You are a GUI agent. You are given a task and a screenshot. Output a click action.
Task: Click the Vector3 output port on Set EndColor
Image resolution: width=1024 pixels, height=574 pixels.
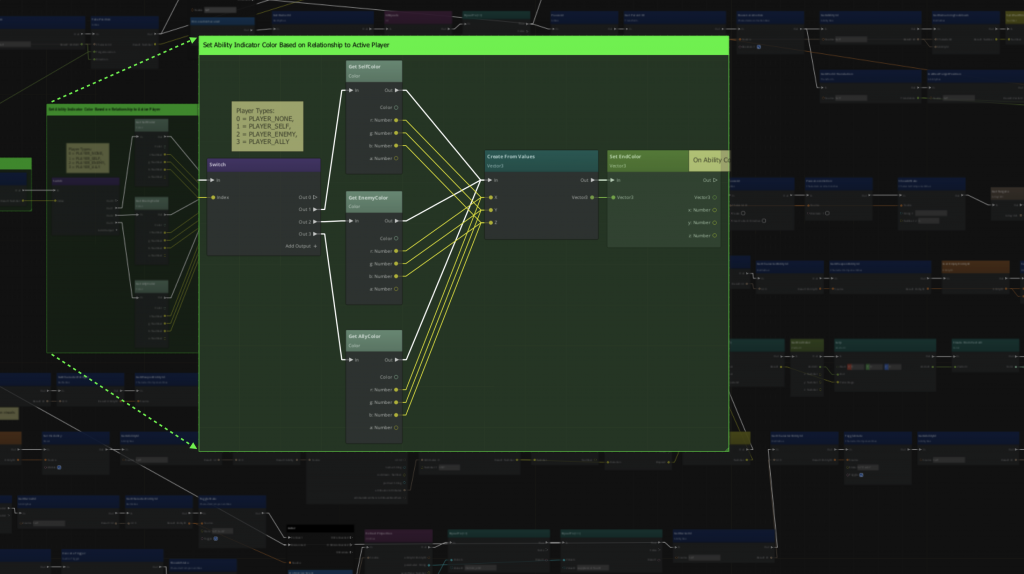click(714, 197)
